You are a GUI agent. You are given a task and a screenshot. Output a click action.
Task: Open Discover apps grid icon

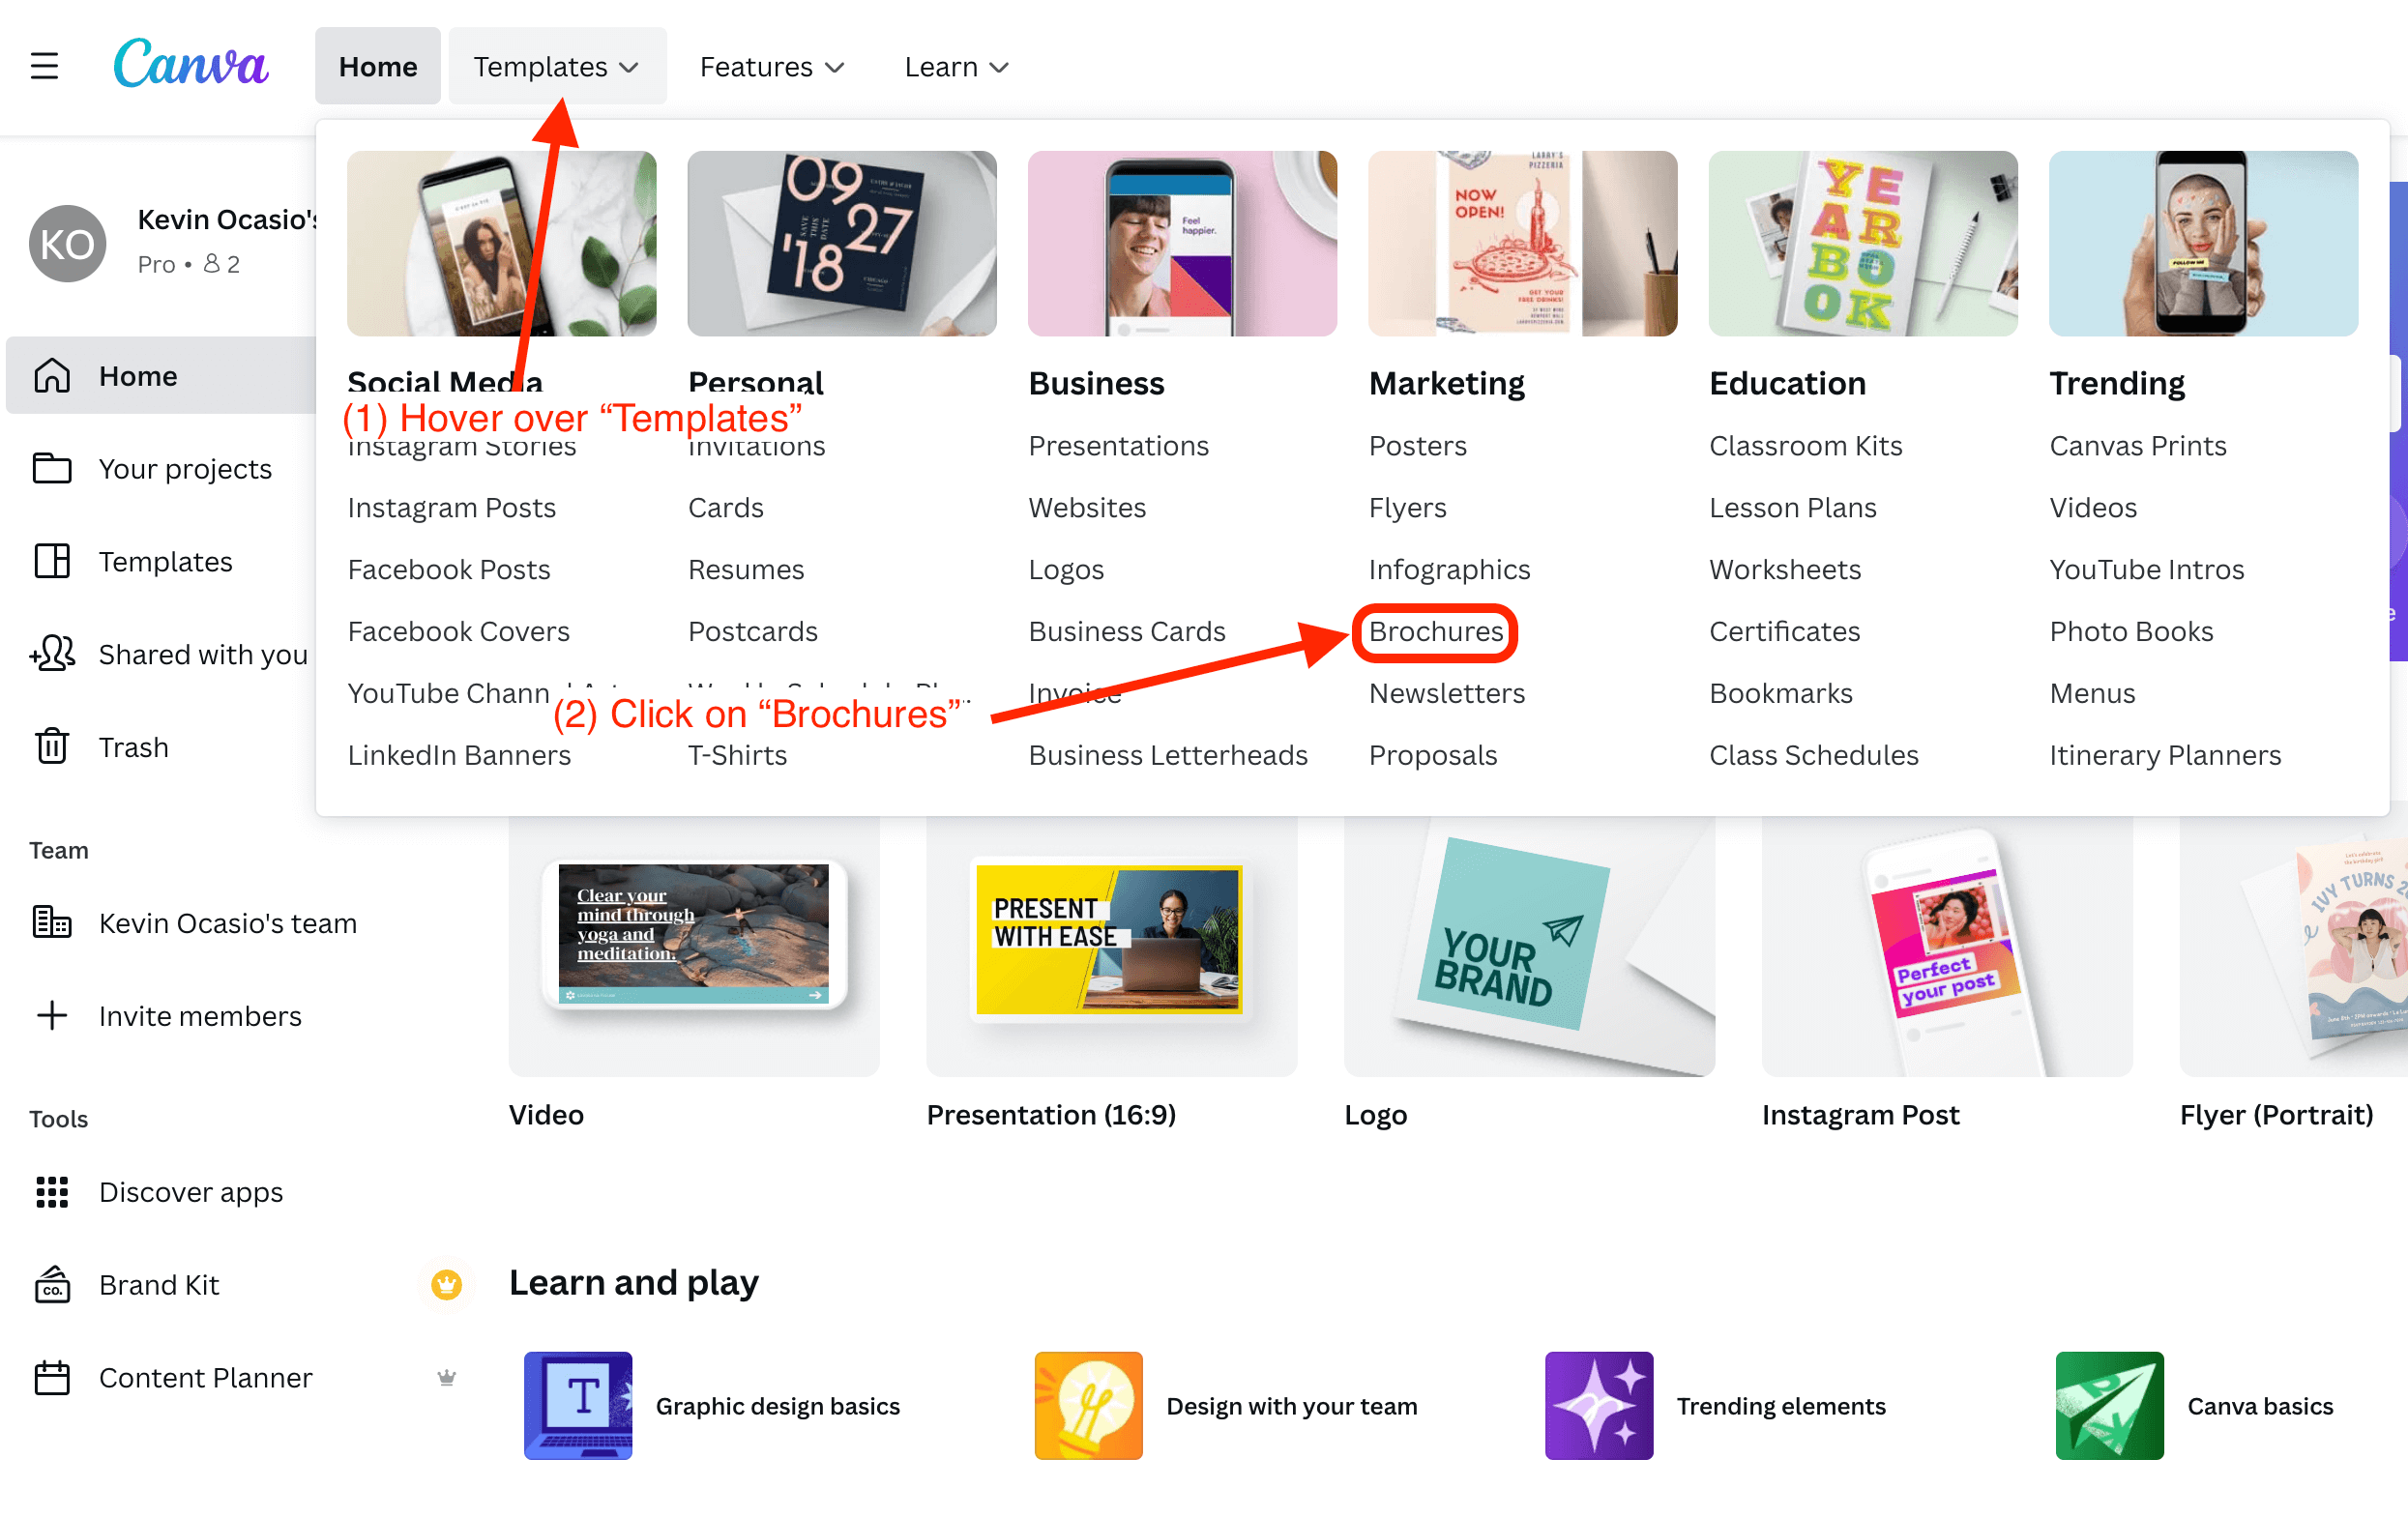[52, 1191]
